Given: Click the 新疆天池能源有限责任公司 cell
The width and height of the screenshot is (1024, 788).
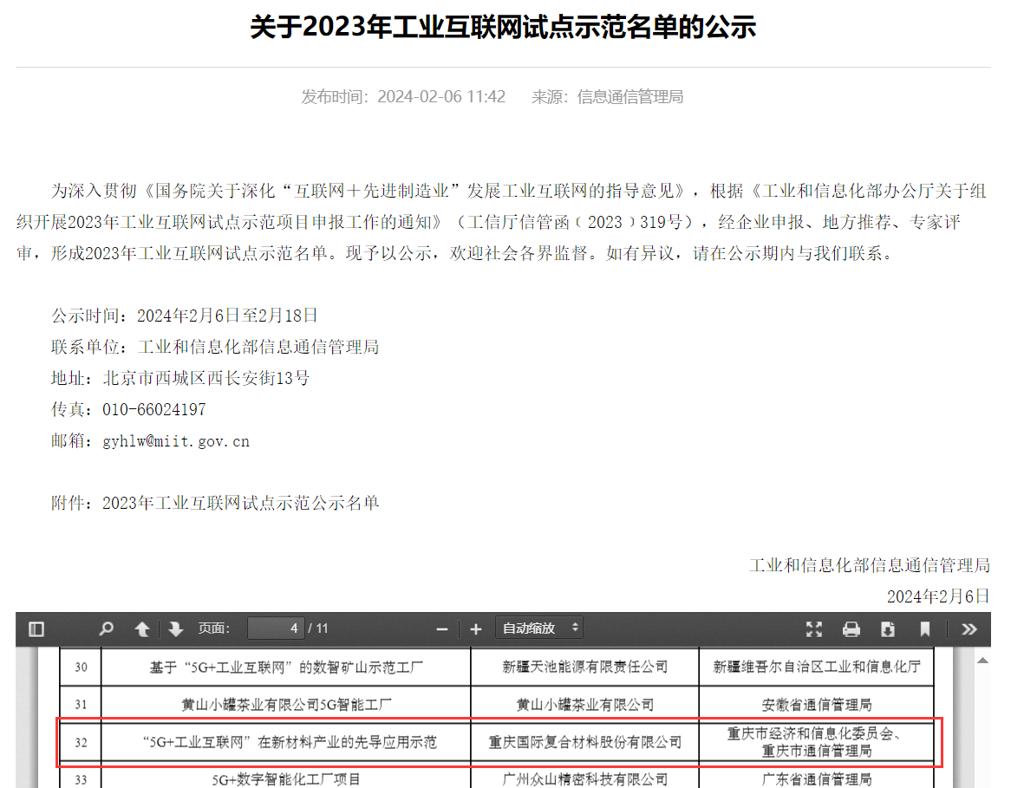Looking at the screenshot, I should [585, 666].
